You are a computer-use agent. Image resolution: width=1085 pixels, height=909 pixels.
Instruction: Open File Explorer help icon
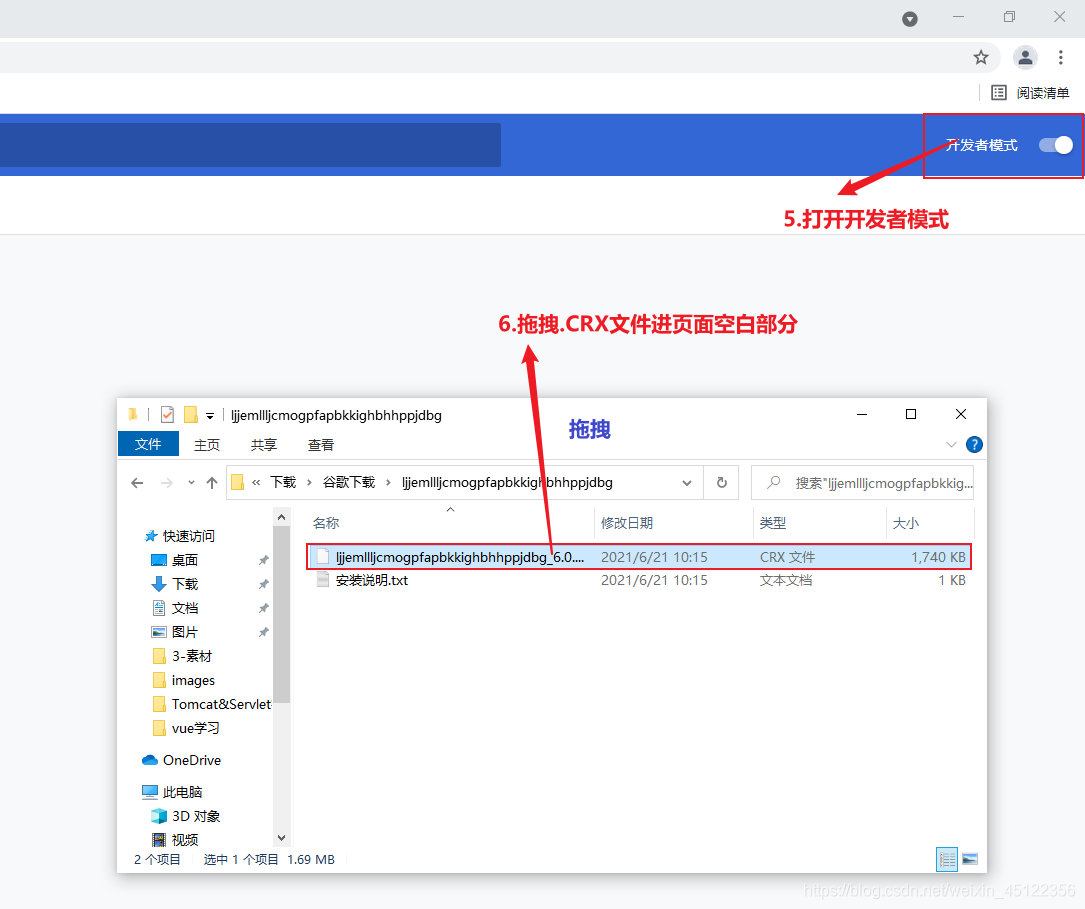tap(974, 445)
